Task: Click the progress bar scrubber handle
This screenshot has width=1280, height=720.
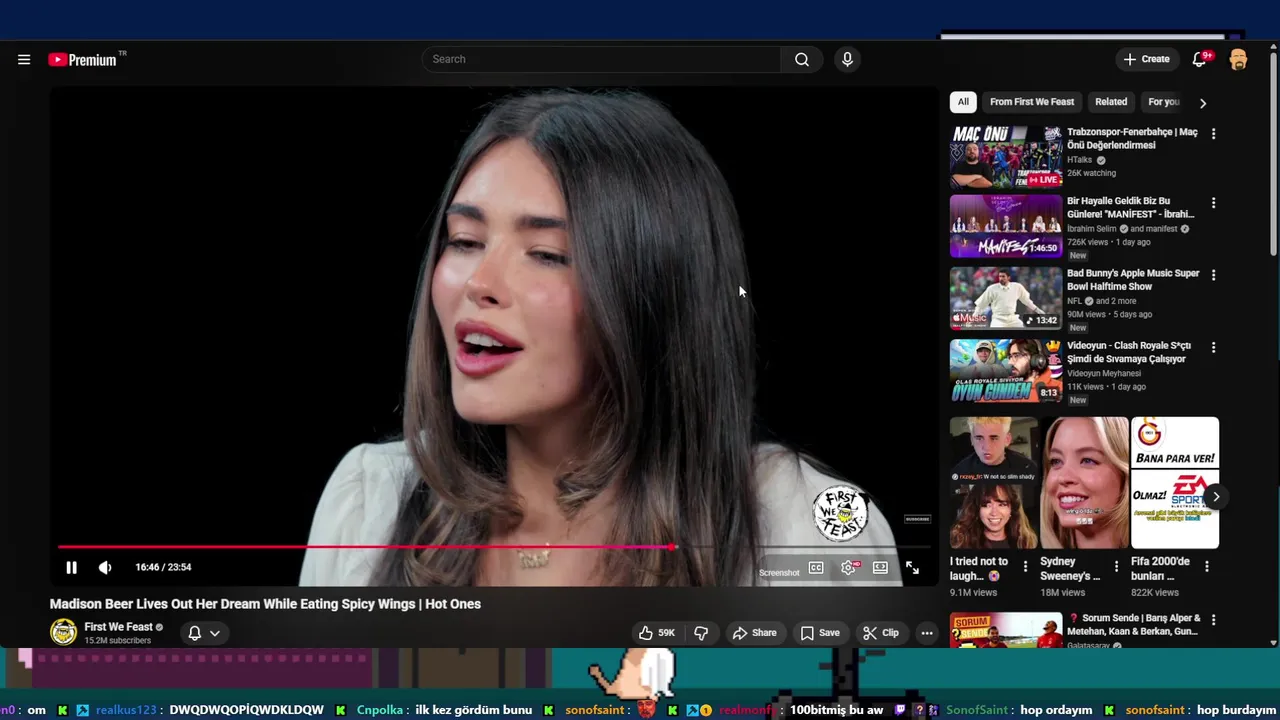Action: pyautogui.click(x=673, y=547)
